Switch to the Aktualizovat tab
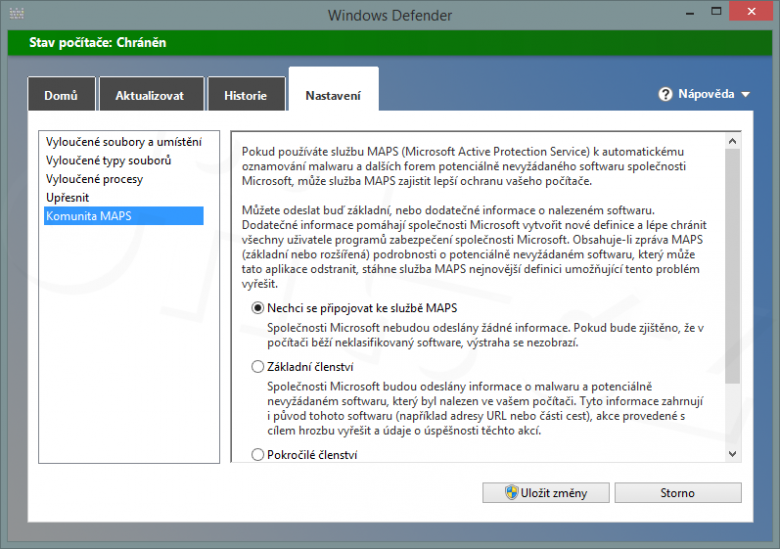 [152, 94]
